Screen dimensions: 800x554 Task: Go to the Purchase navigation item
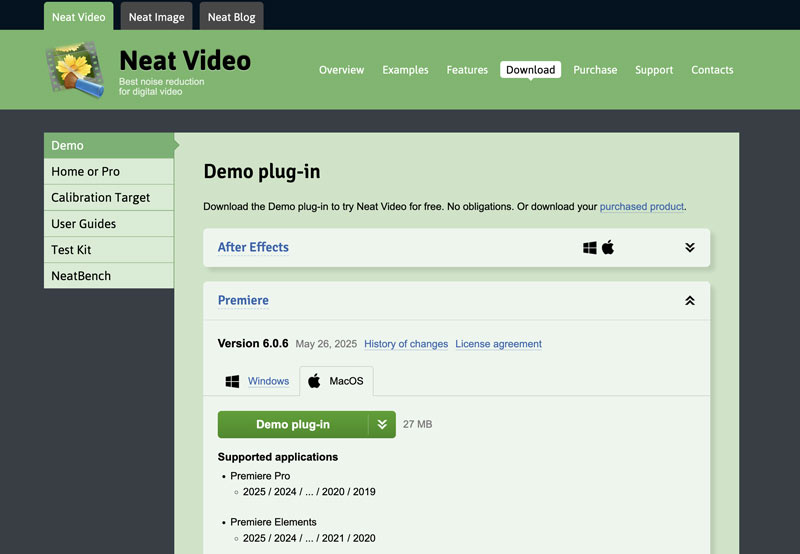(x=595, y=70)
